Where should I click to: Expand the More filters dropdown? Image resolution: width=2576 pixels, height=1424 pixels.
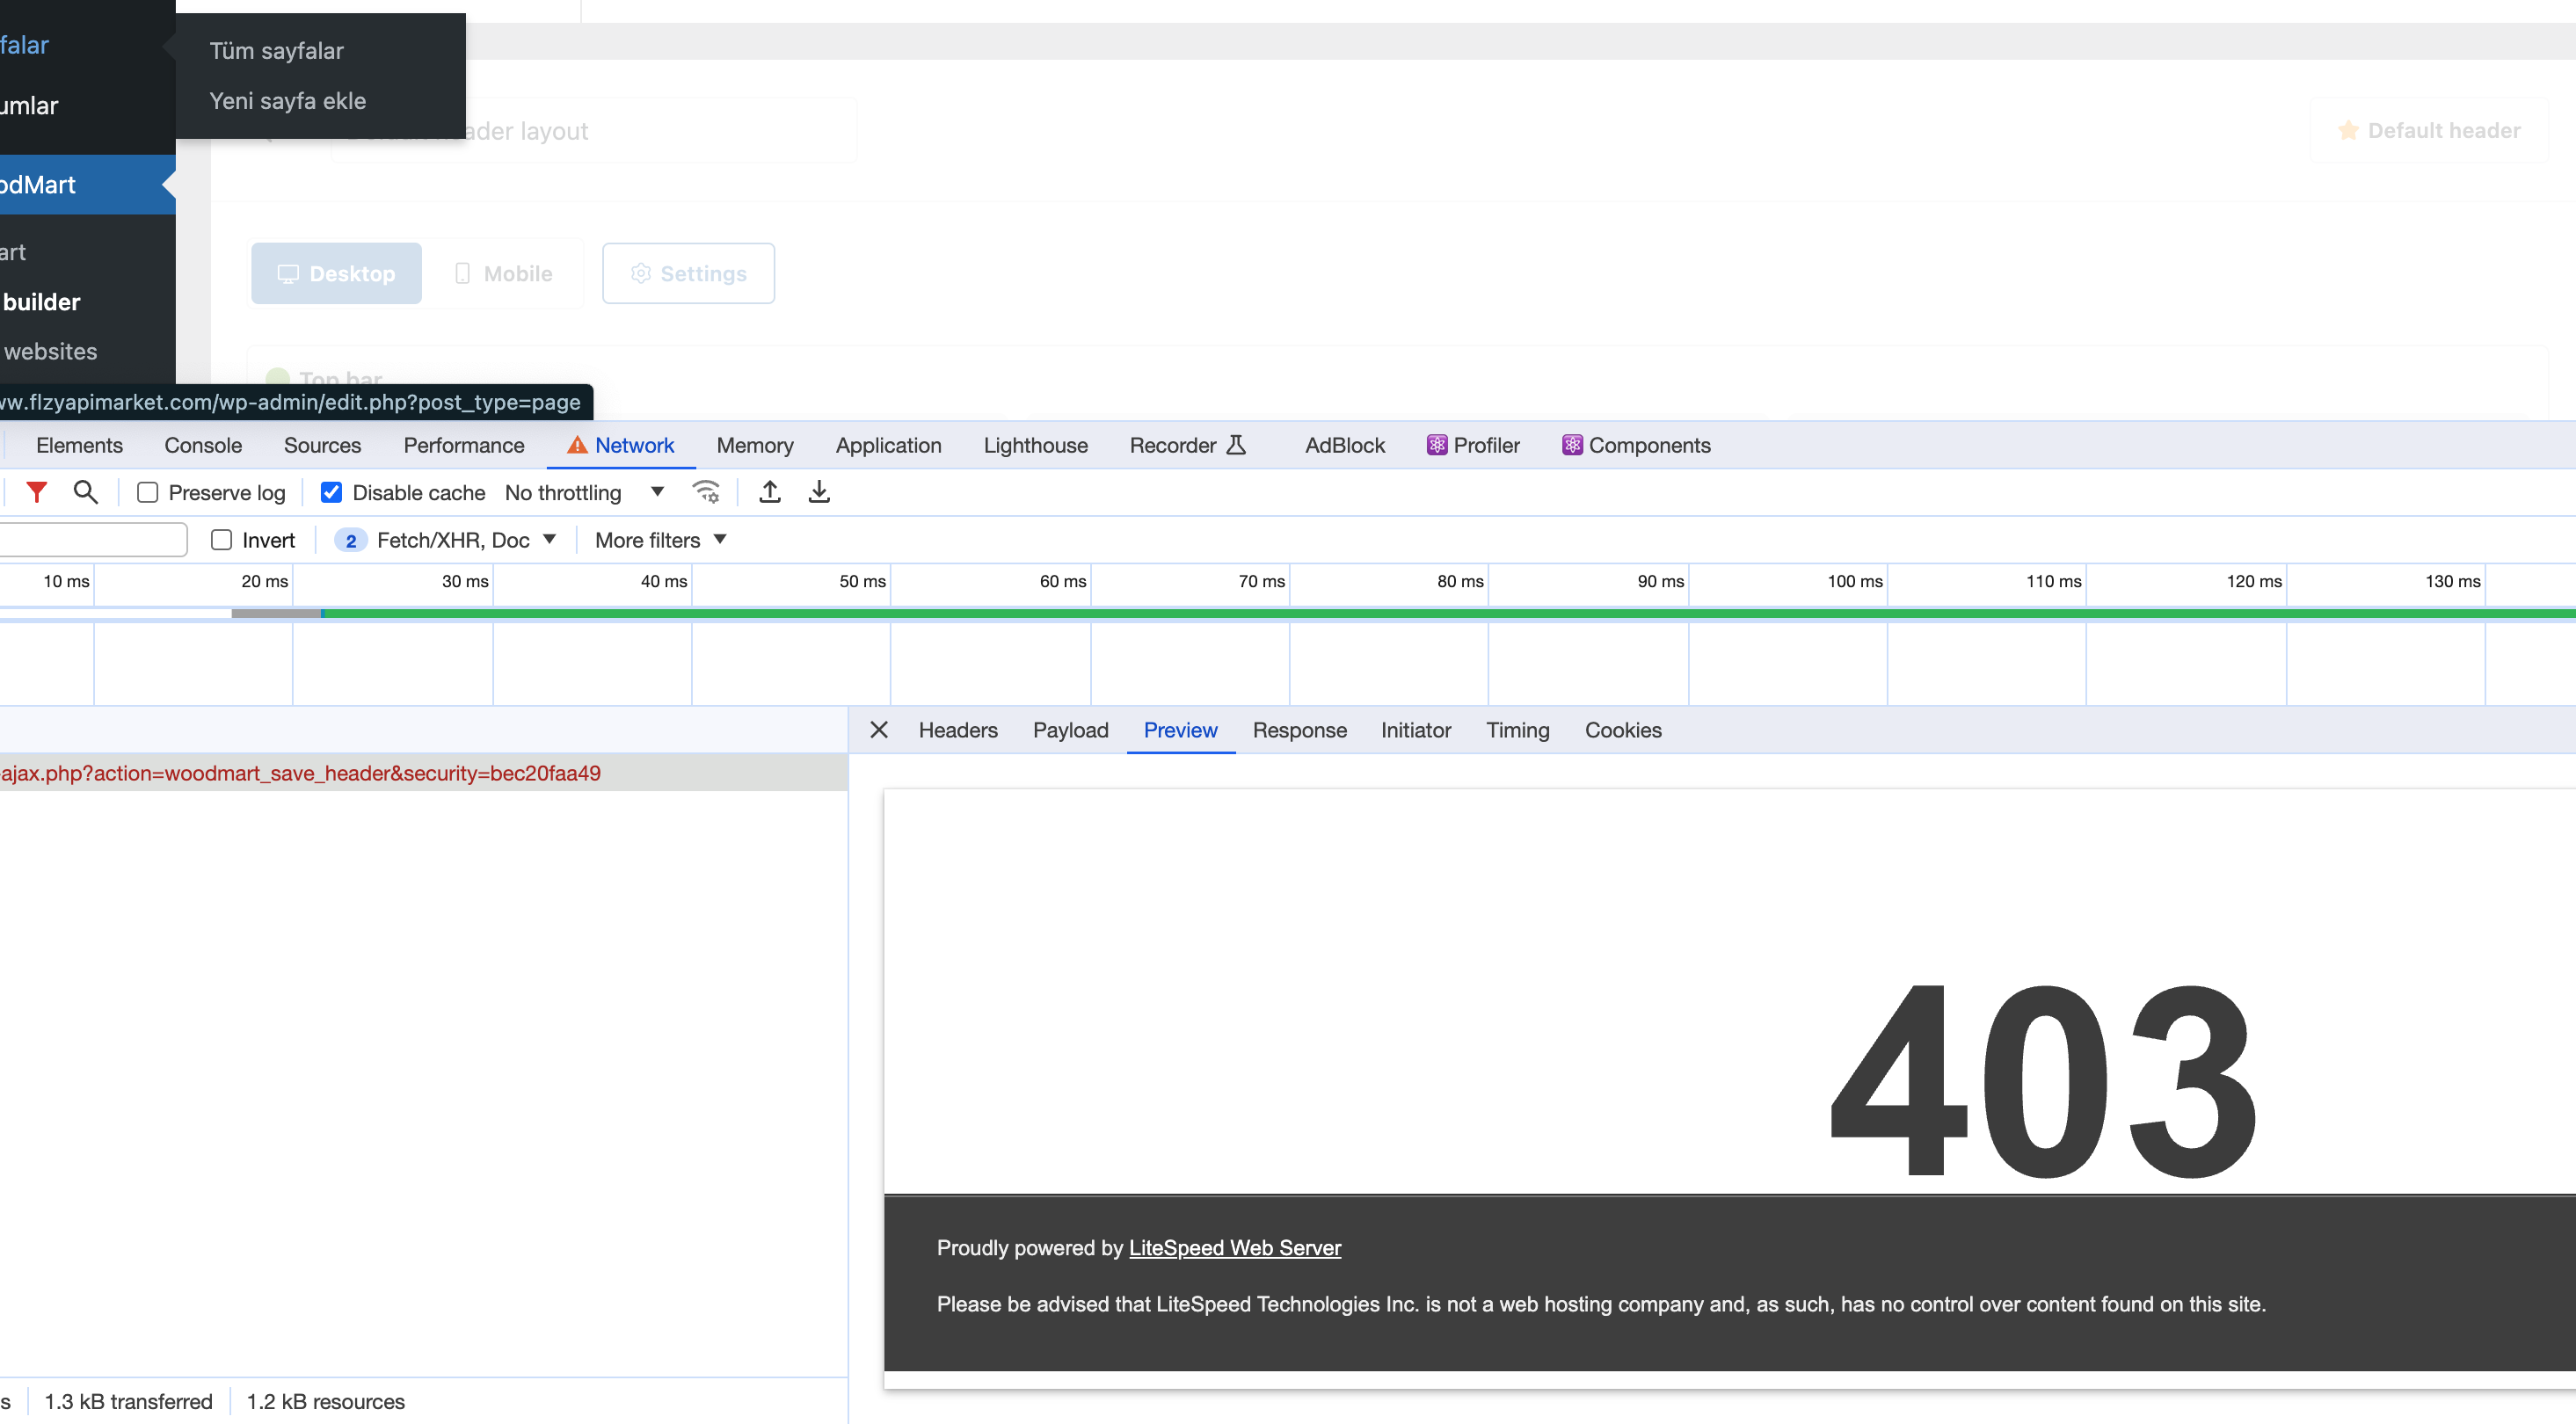660,540
